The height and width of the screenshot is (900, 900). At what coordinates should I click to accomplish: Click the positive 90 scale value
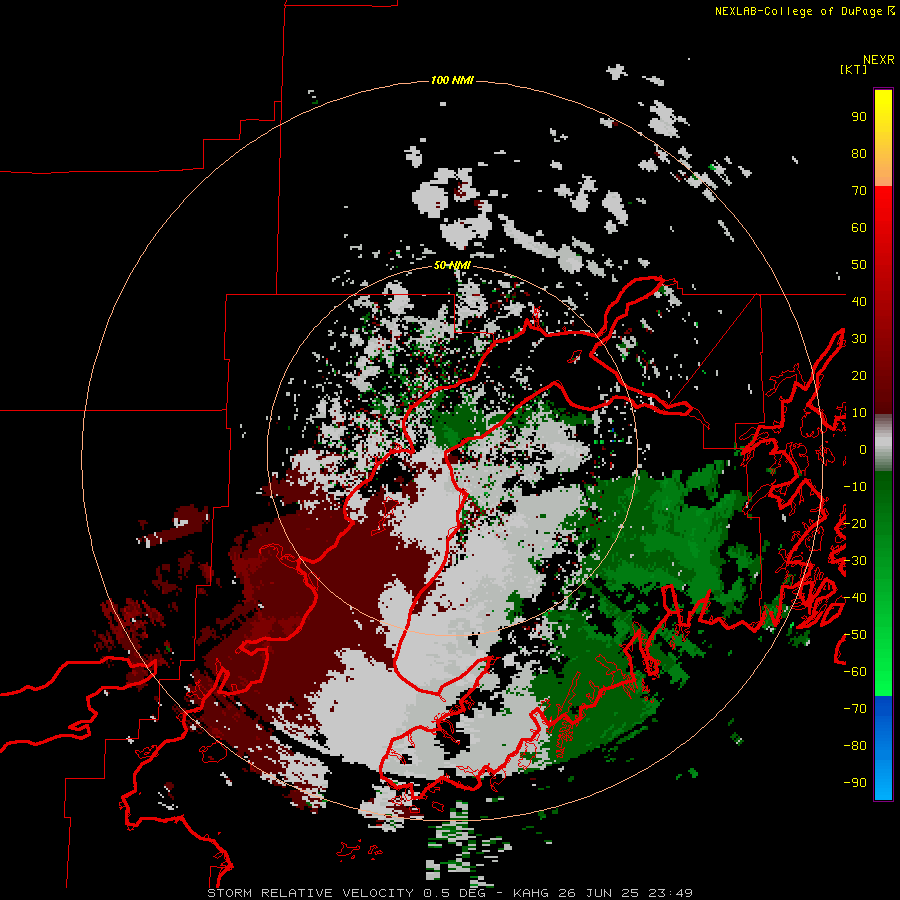859,117
